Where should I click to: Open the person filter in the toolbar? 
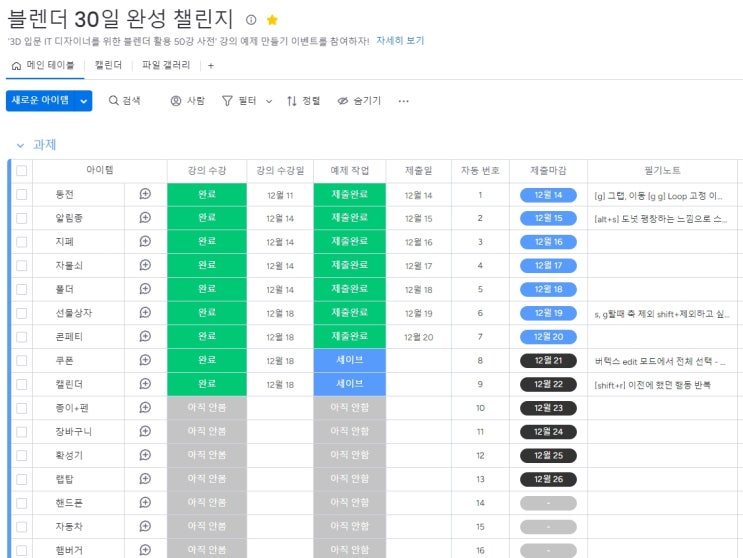[187, 101]
